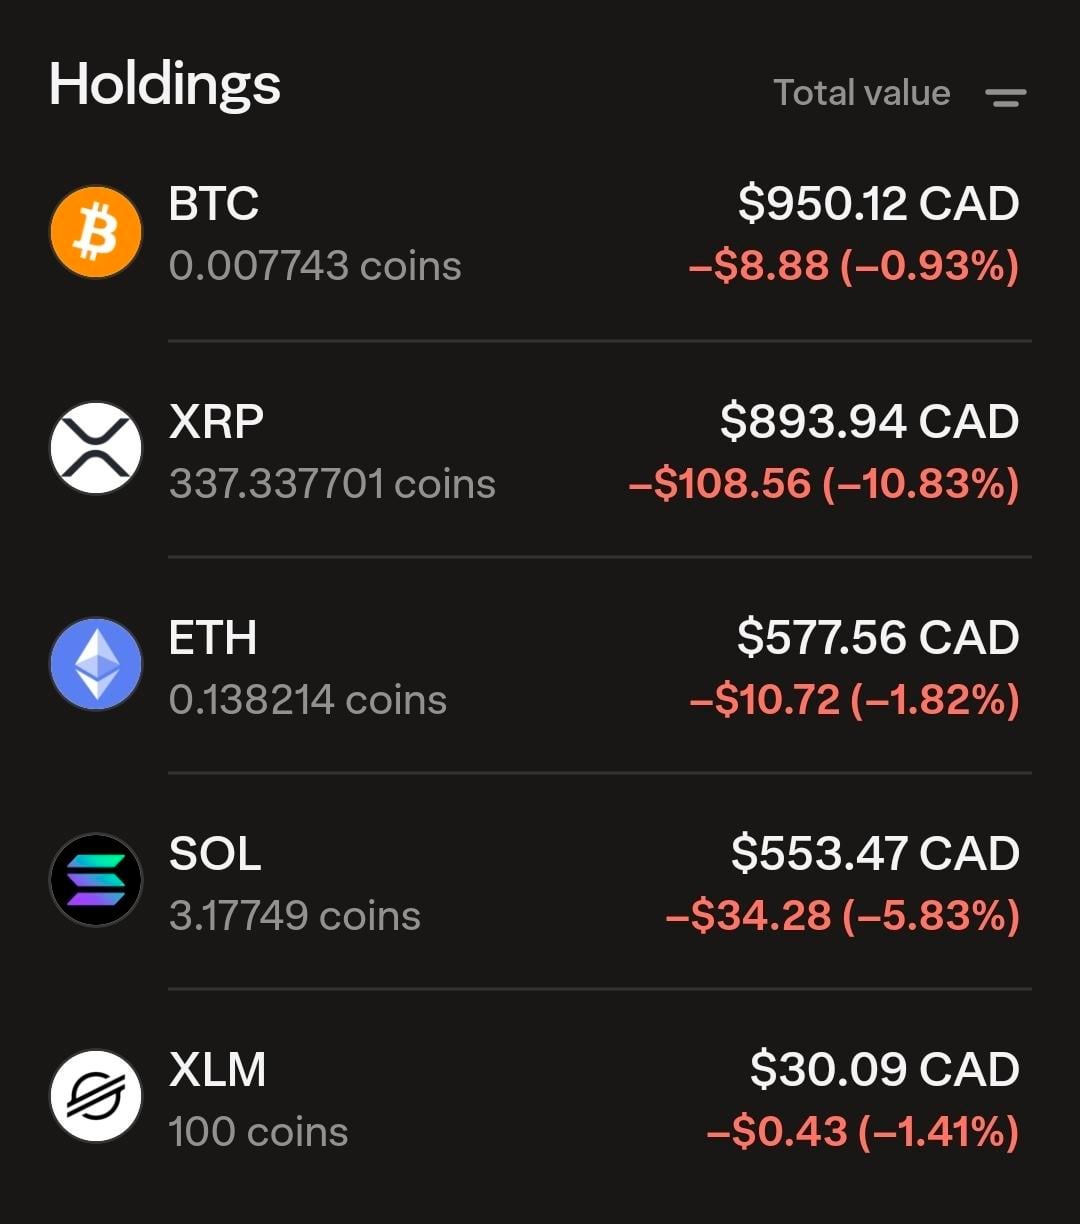Open the XLM holding name

tap(218, 1070)
